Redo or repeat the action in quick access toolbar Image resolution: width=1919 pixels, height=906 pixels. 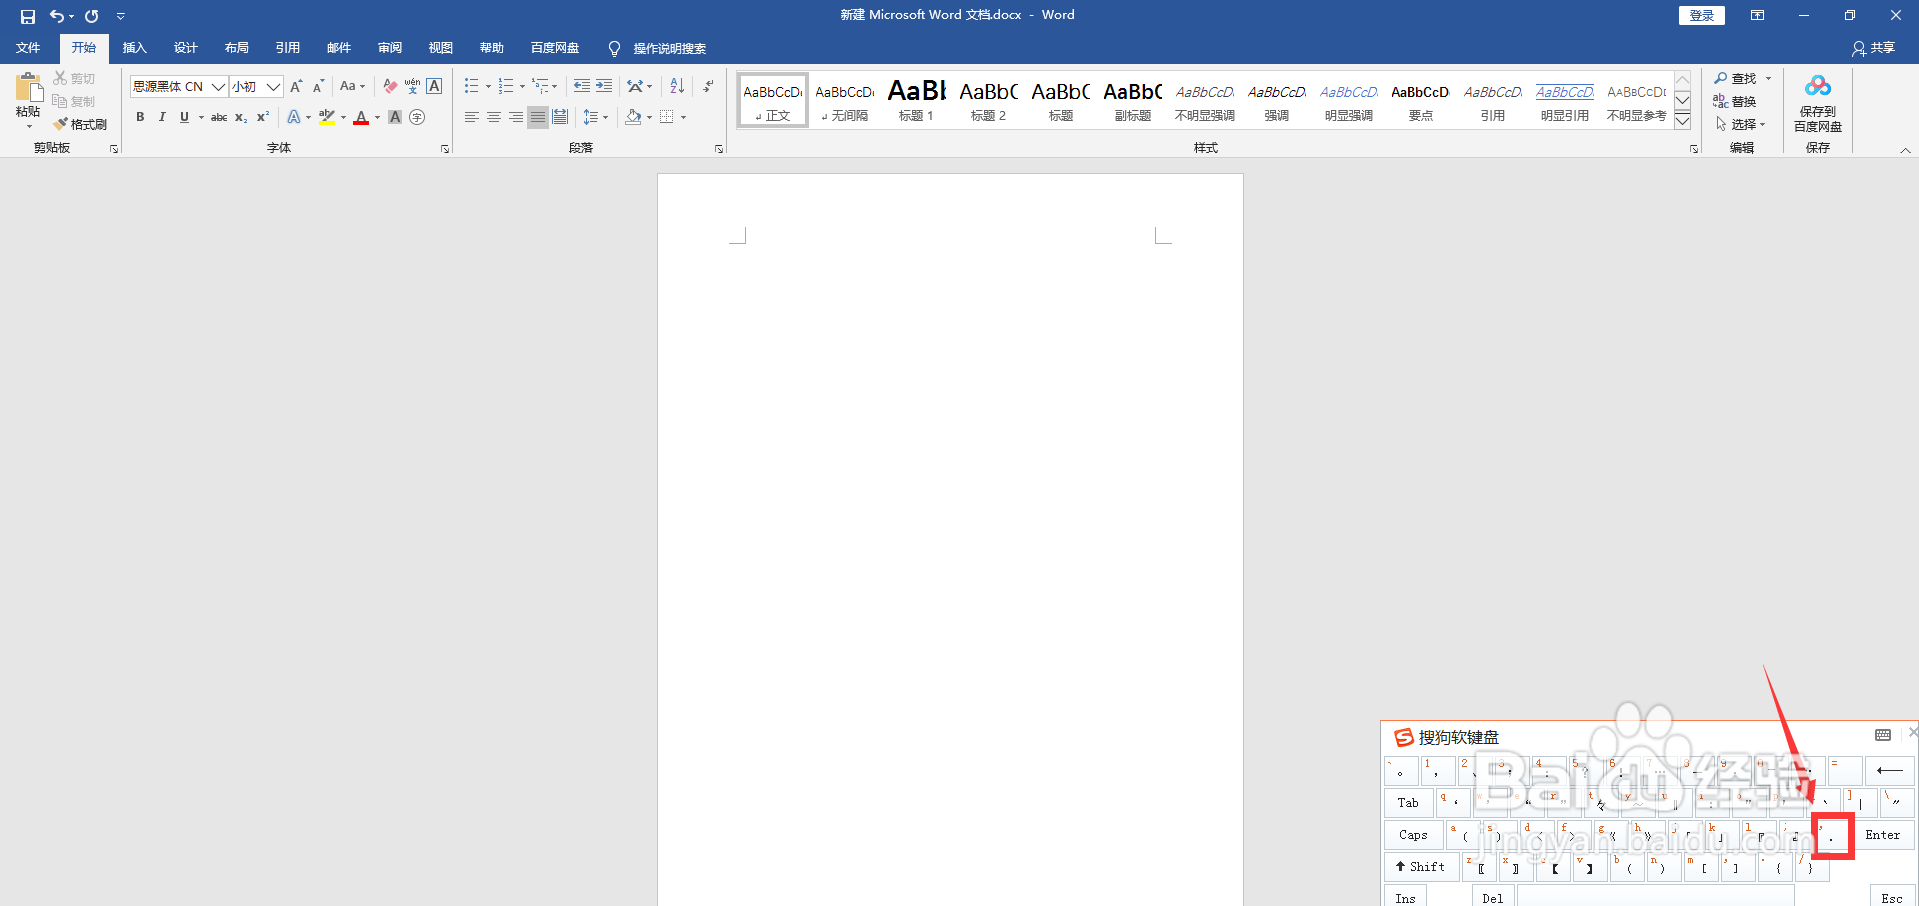[x=92, y=16]
